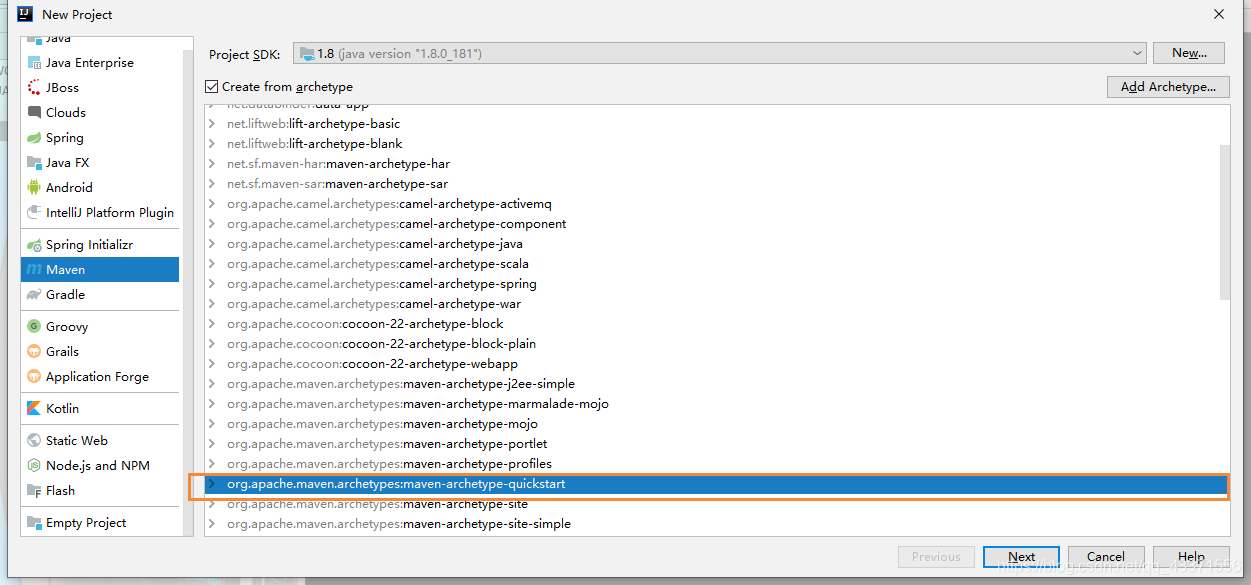Click the Help button
Viewport: 1251px width, 585px height.
[x=1191, y=557]
